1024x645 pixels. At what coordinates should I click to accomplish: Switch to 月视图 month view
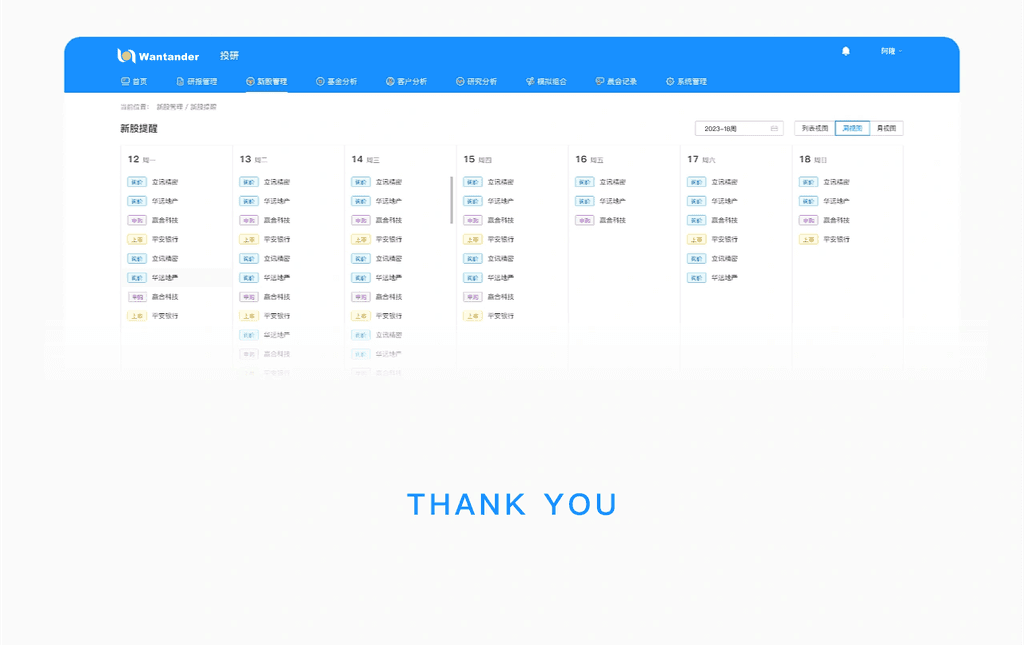click(x=886, y=129)
